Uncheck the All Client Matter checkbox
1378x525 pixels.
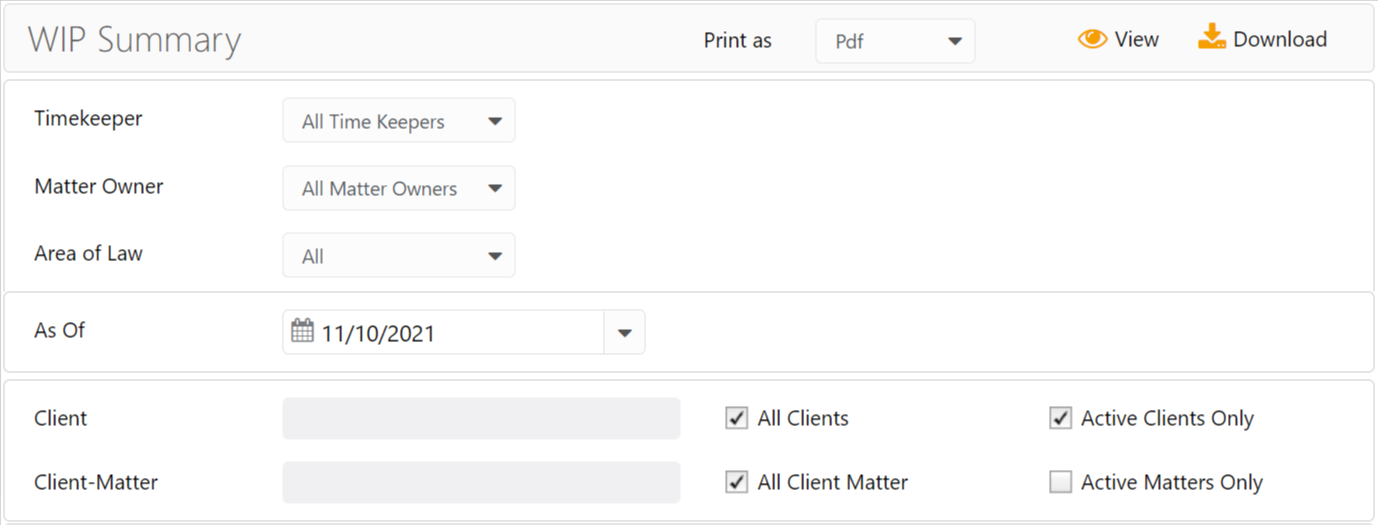[x=737, y=482]
